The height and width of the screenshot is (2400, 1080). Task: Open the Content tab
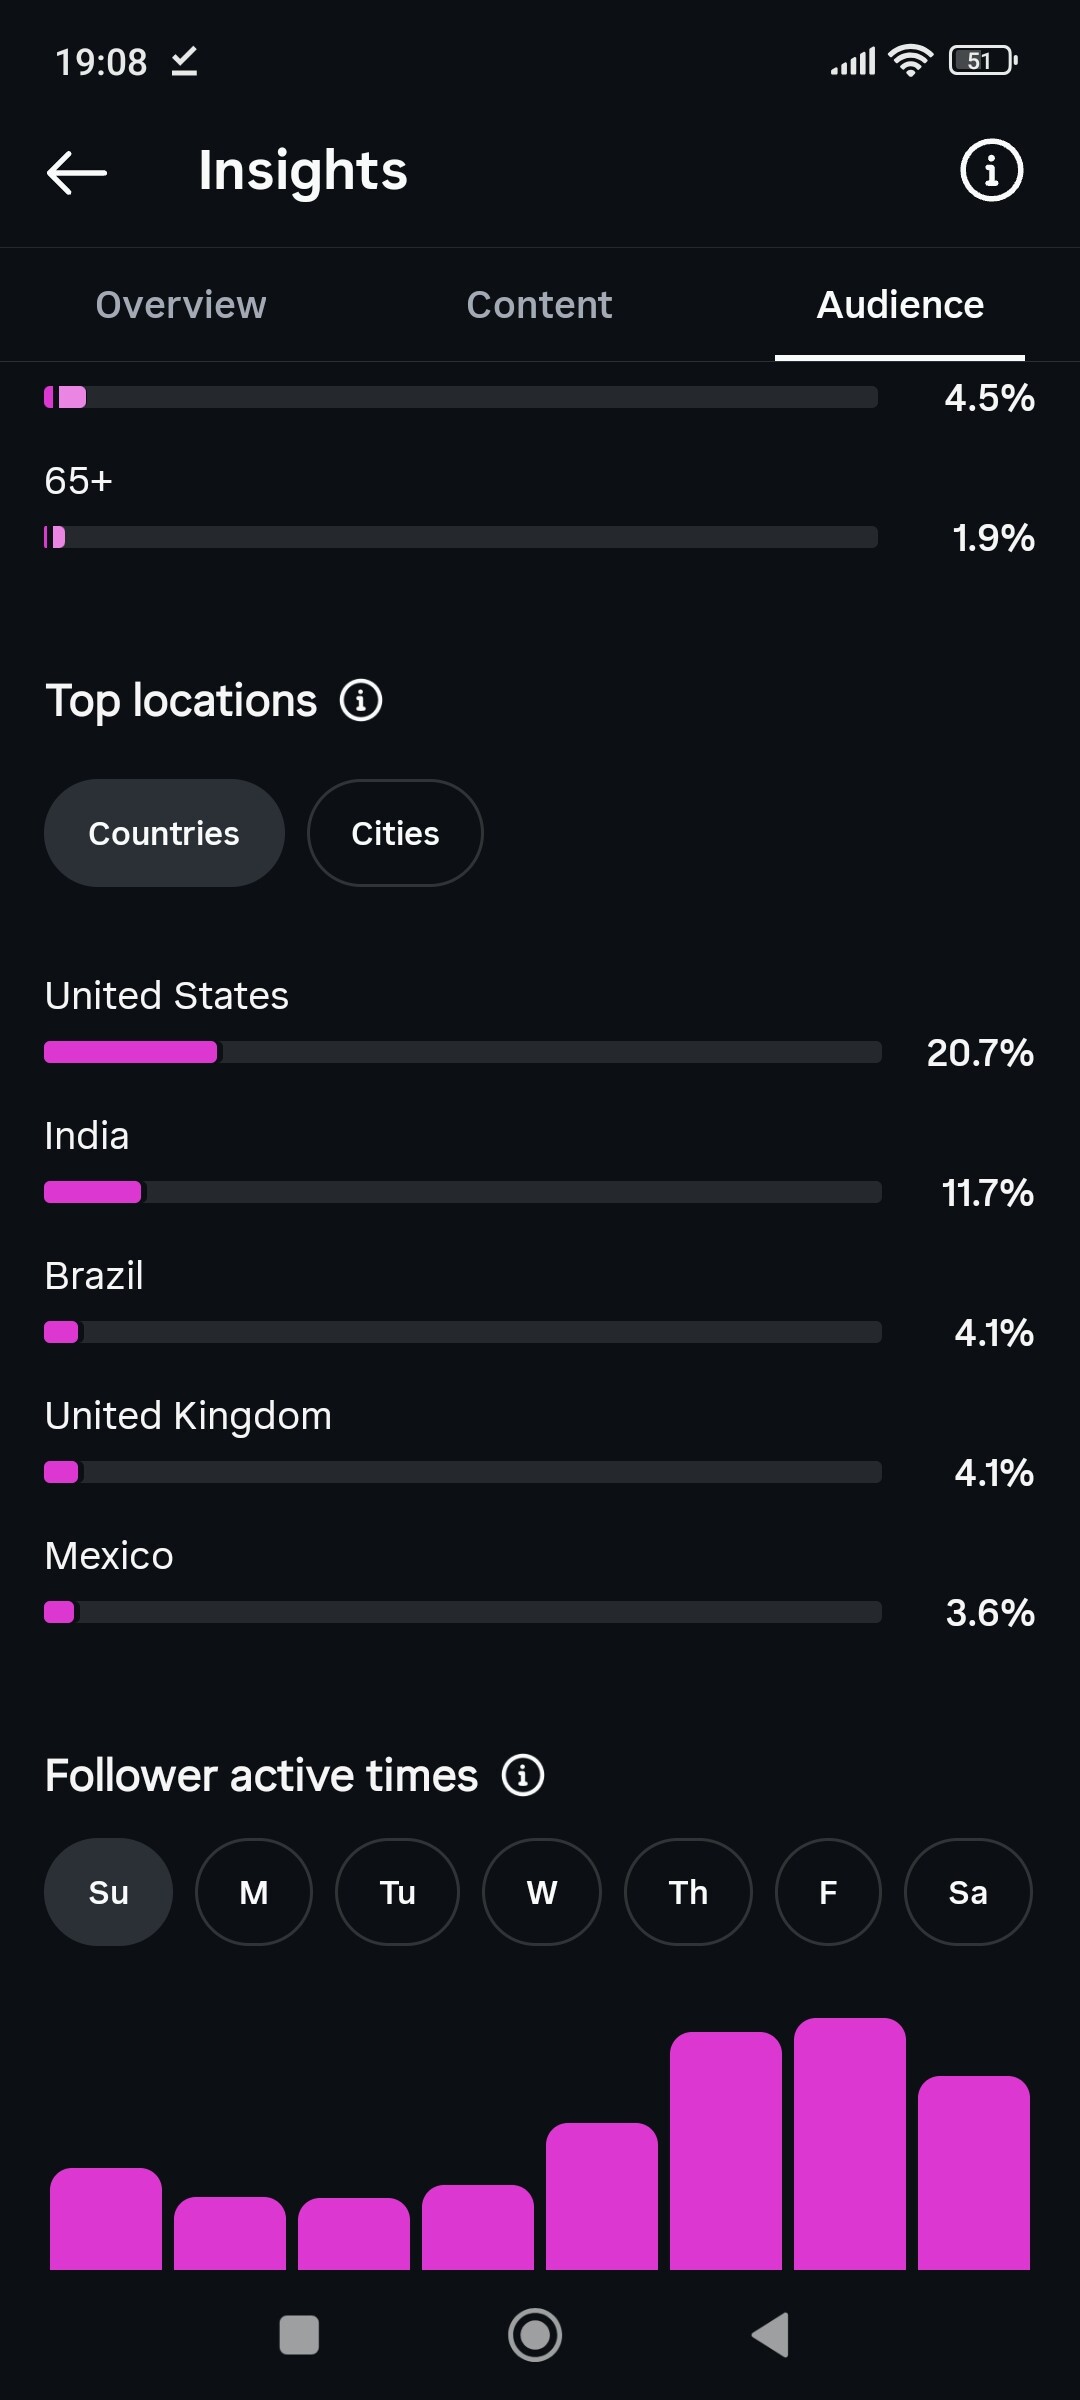[539, 304]
